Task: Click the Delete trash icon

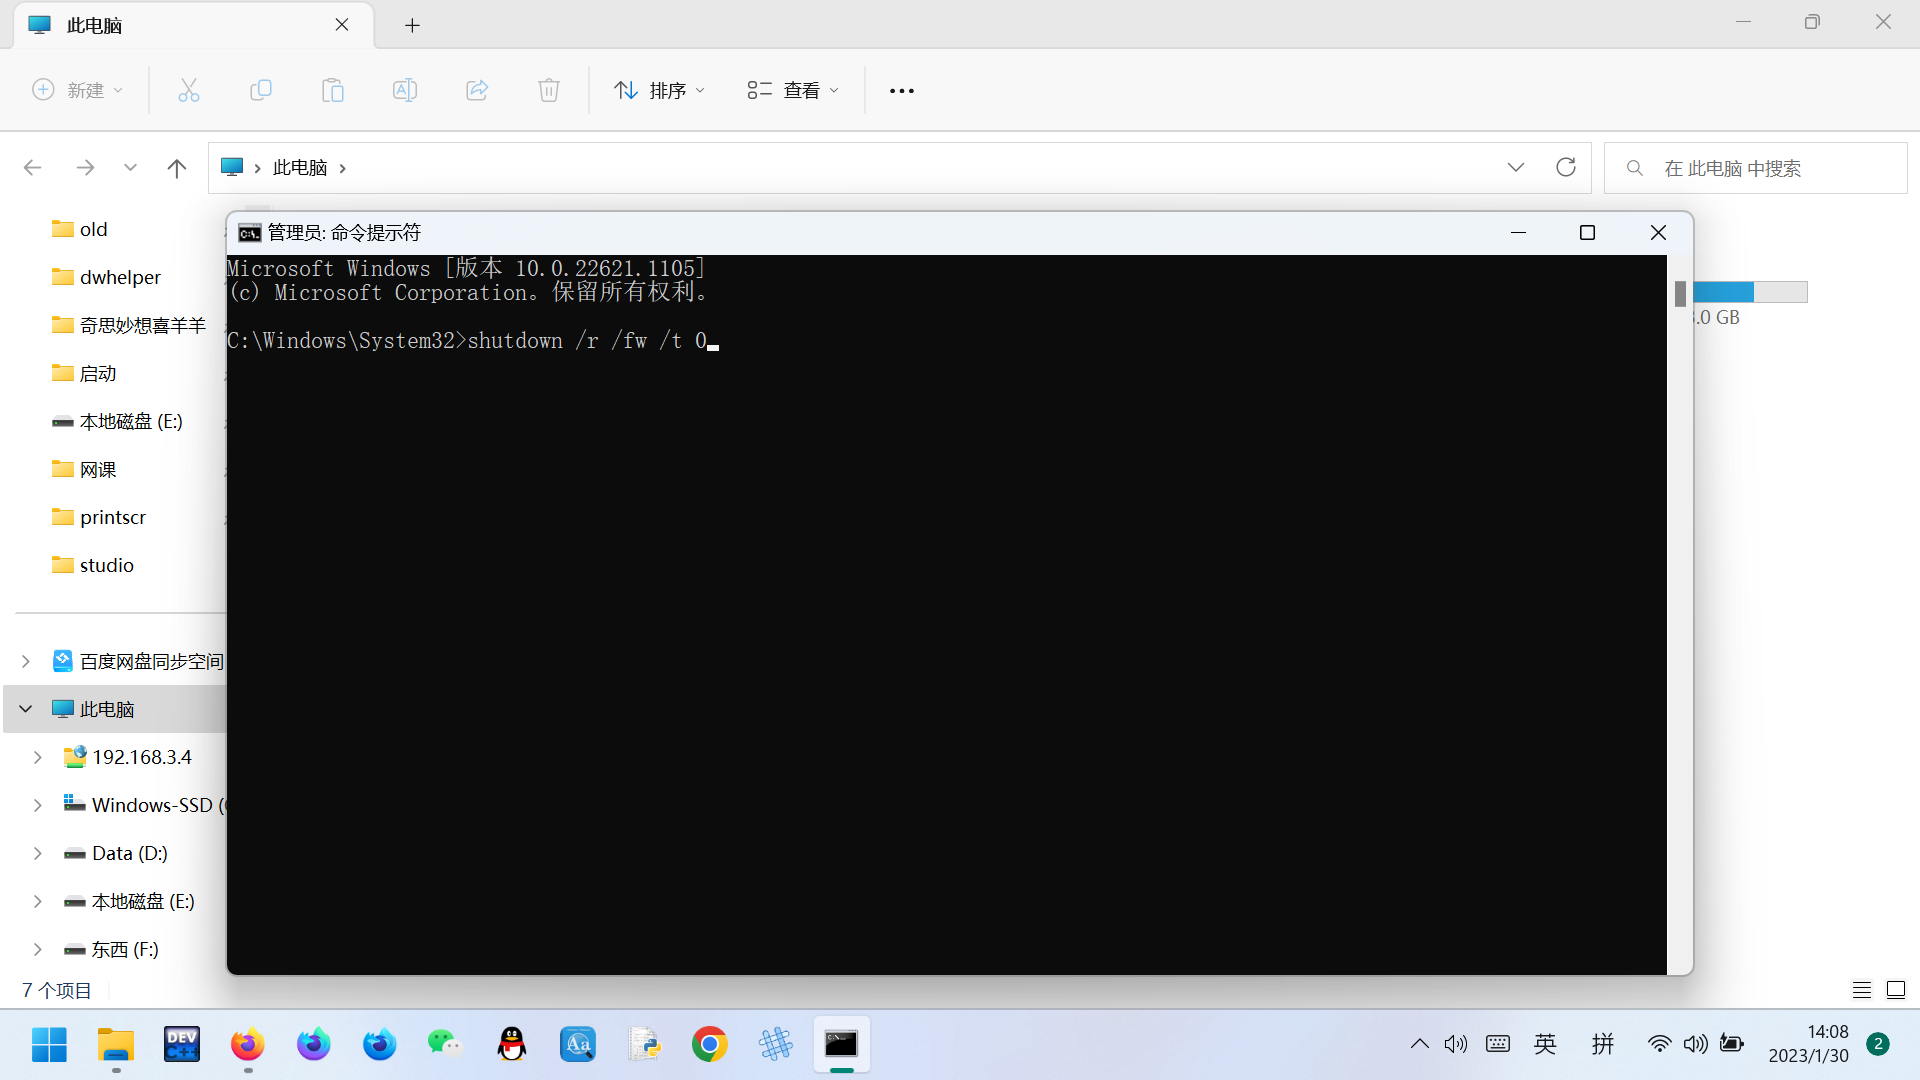Action: tap(548, 90)
